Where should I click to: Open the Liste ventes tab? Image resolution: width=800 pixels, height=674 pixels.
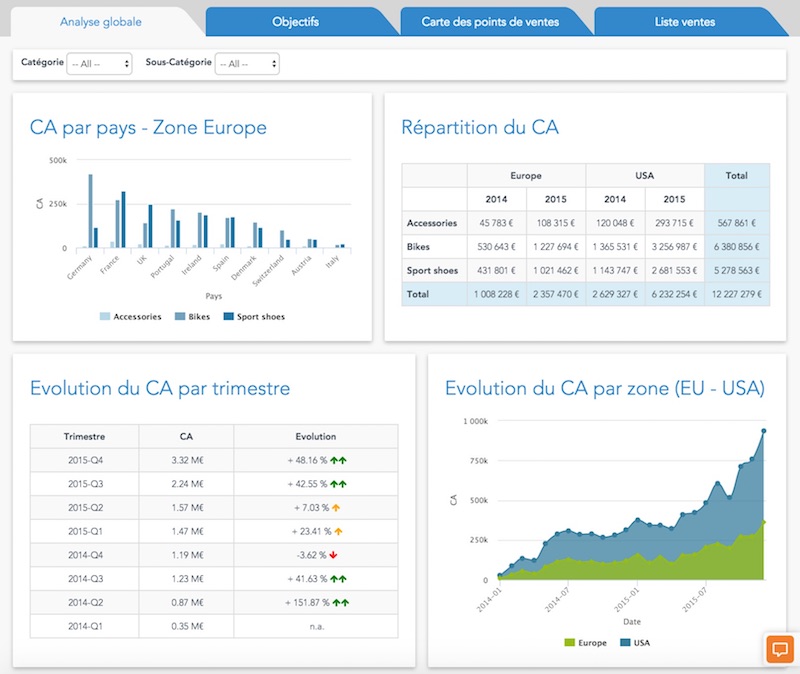[x=685, y=22]
